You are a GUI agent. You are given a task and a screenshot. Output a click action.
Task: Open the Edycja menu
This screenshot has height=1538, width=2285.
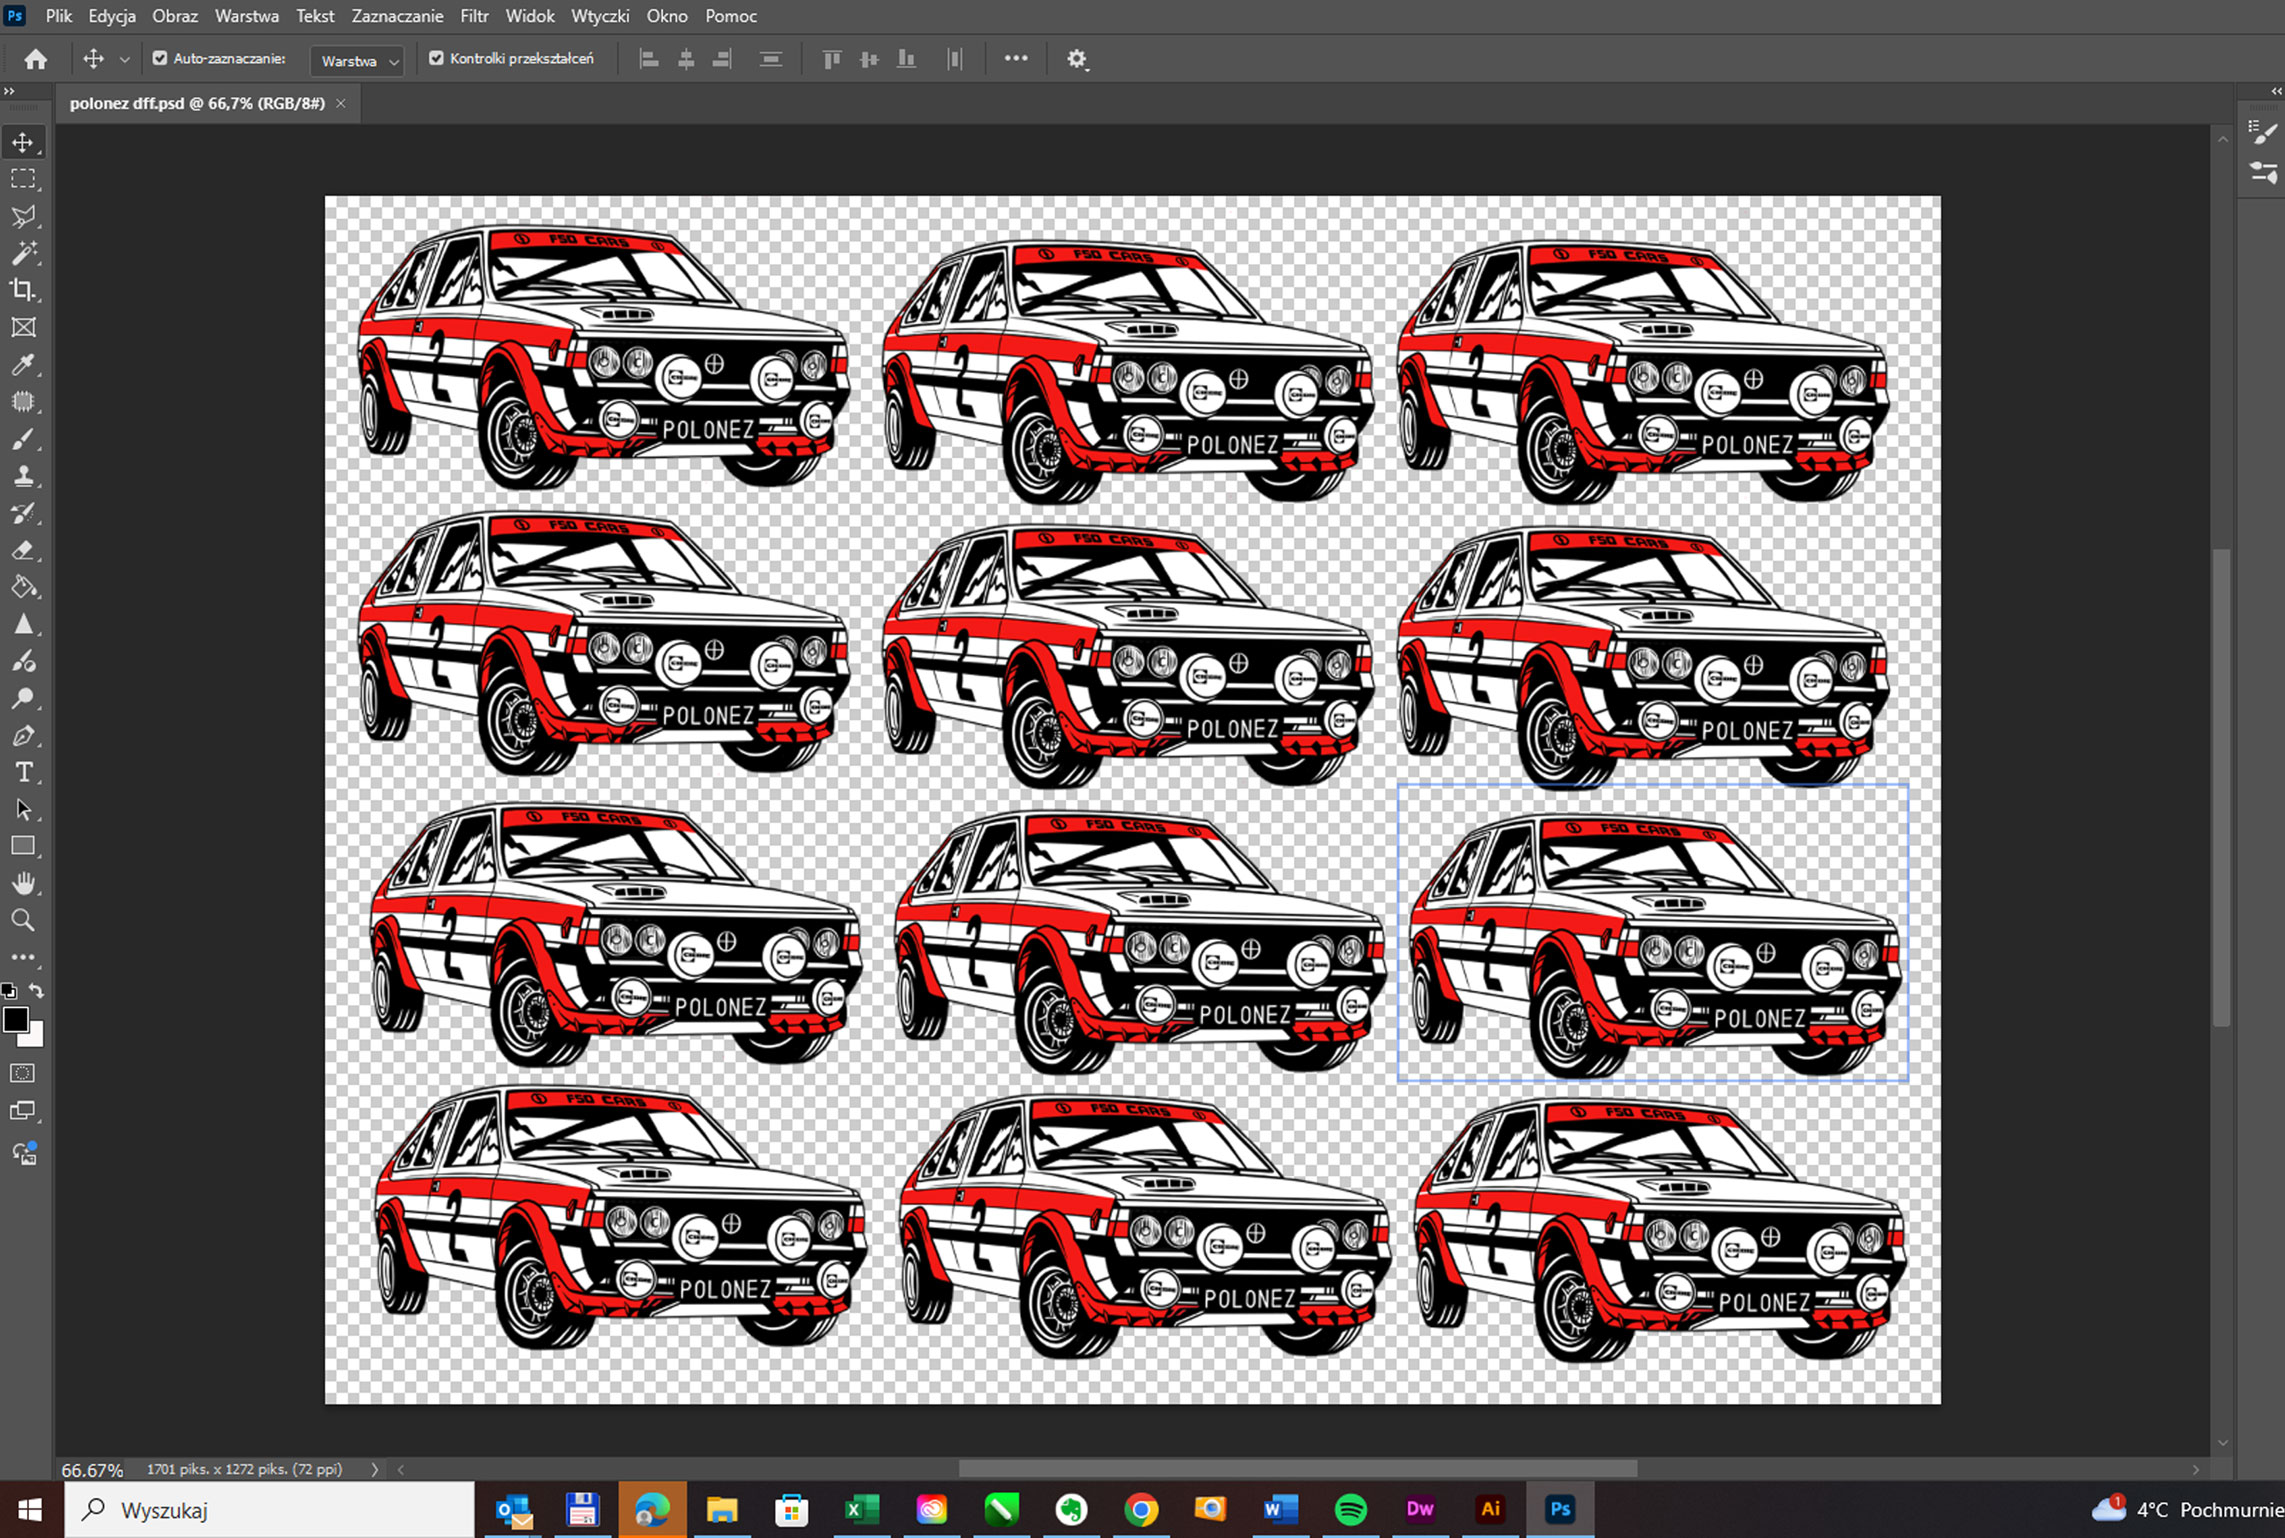pos(112,16)
